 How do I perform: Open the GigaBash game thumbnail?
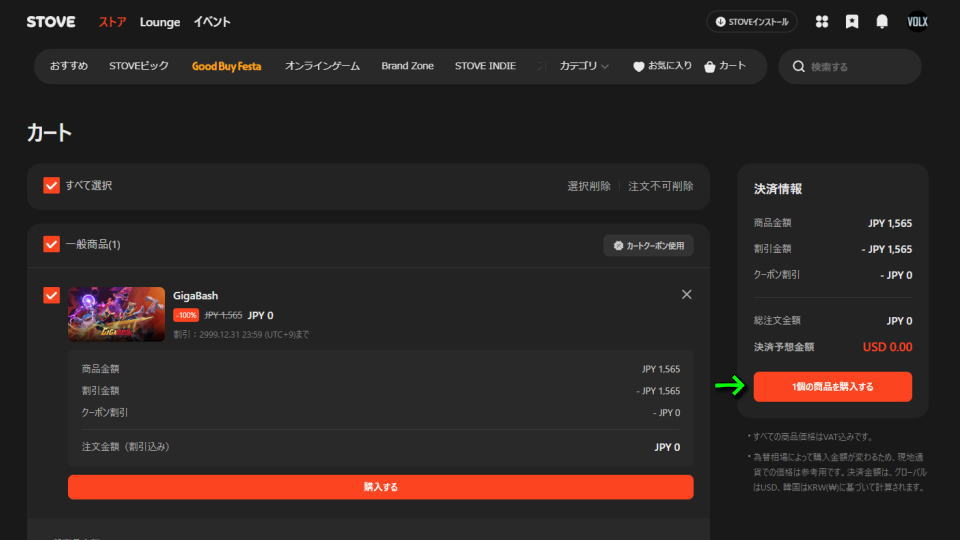tap(116, 314)
